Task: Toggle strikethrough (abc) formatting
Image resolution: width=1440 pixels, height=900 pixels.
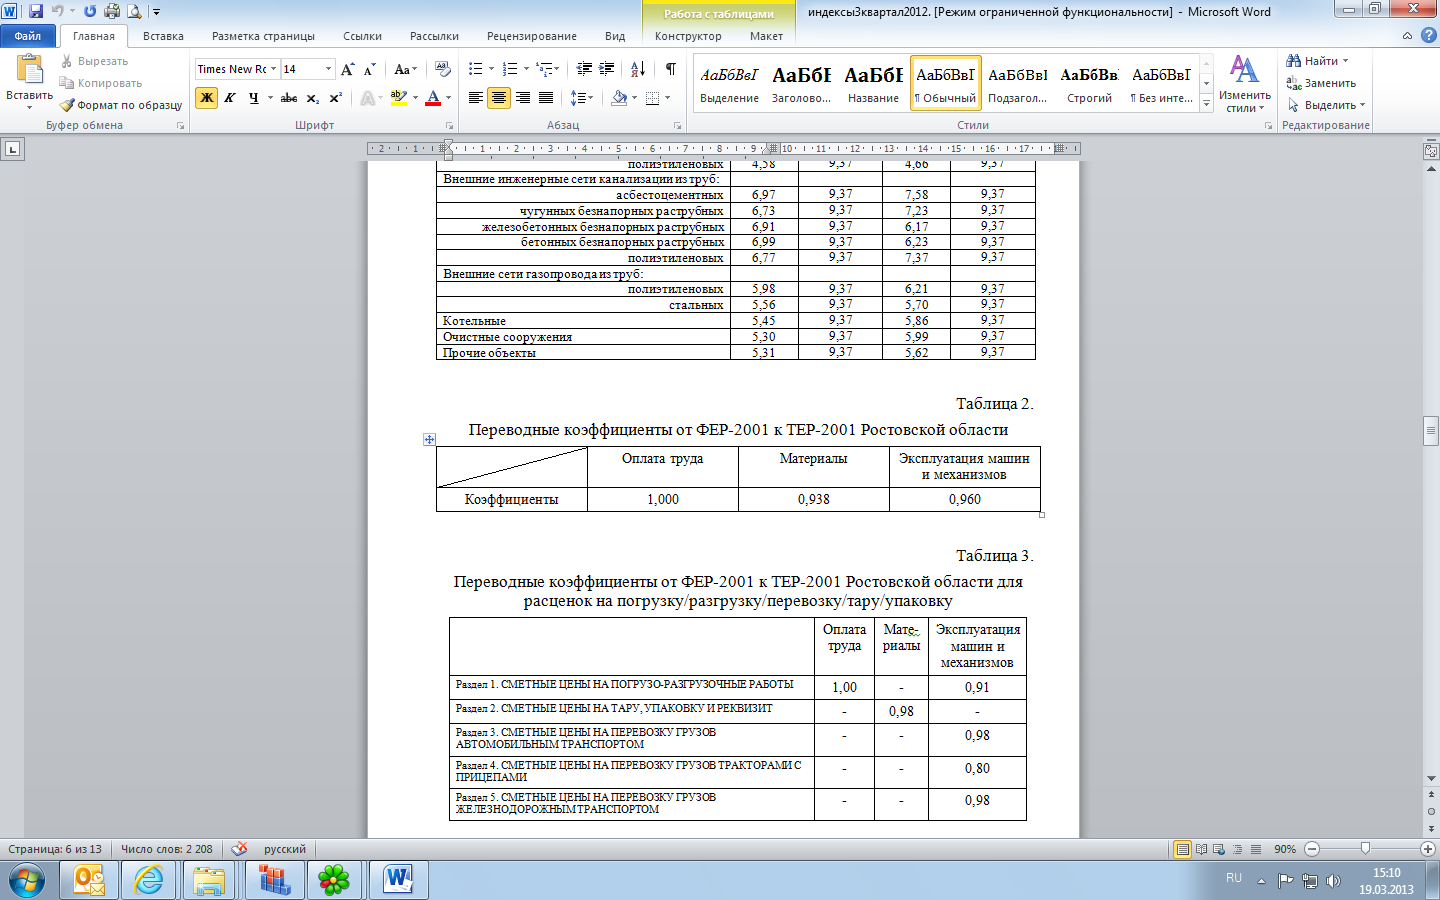Action: (289, 98)
